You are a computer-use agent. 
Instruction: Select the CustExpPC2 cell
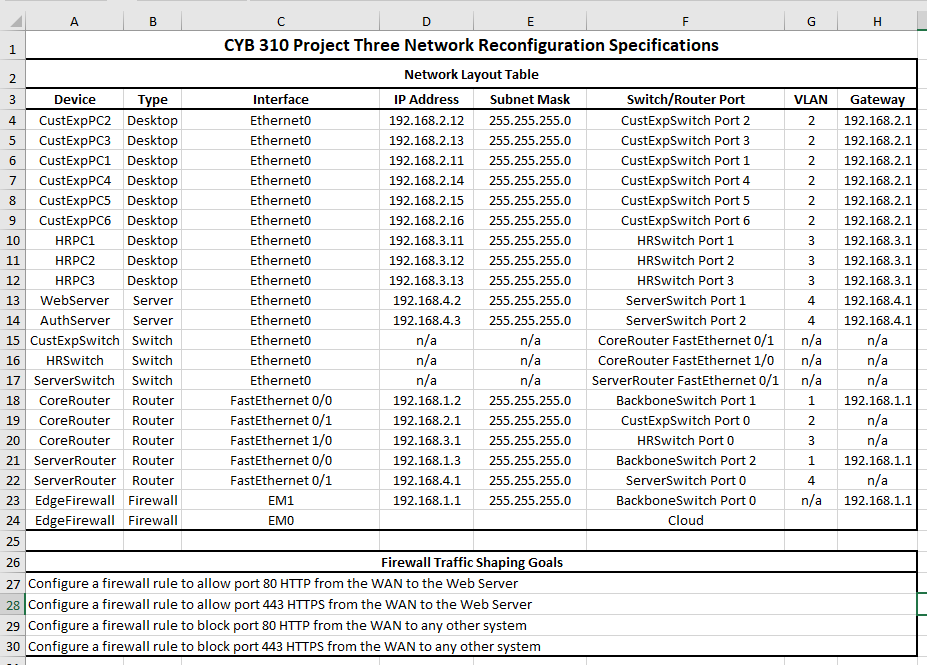coord(74,121)
